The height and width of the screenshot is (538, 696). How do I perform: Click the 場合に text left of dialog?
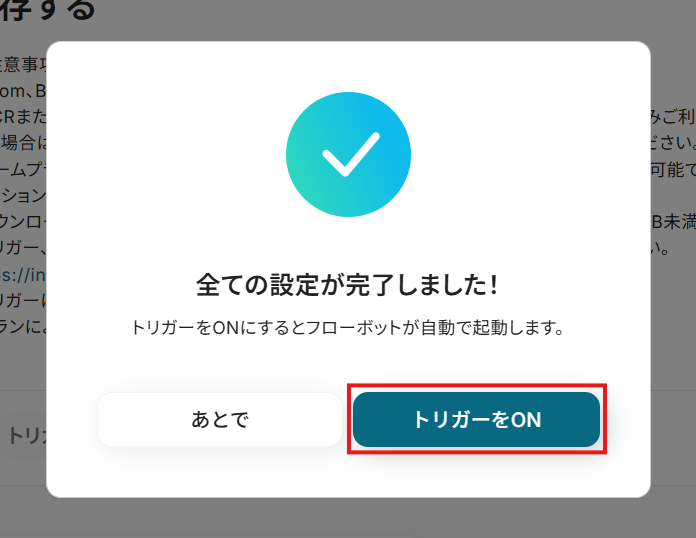[x=24, y=142]
